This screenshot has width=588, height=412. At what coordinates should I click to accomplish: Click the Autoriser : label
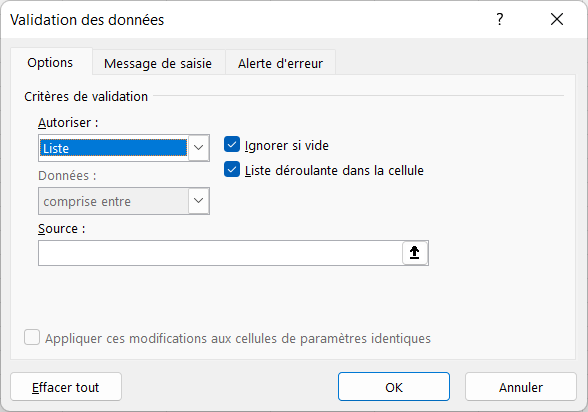68,123
